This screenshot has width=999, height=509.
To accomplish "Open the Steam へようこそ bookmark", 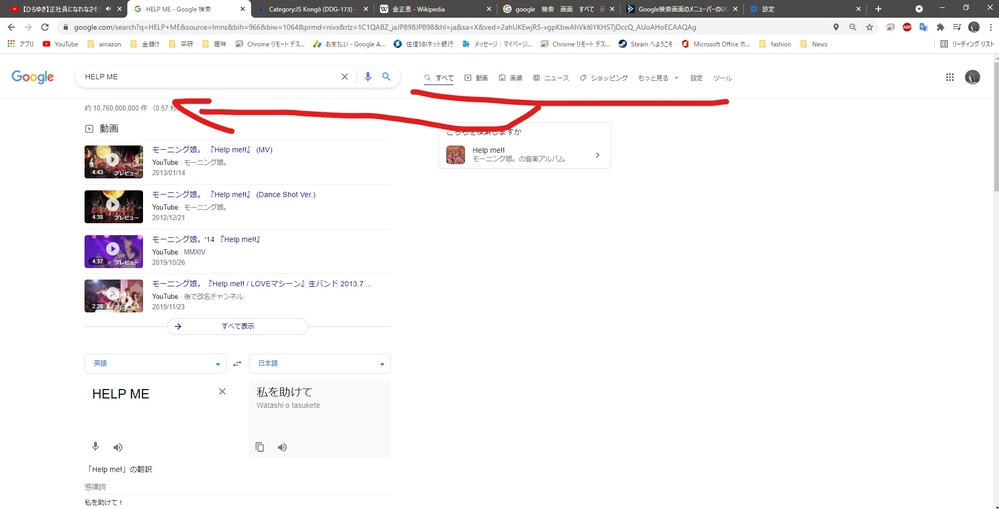I will click(645, 44).
